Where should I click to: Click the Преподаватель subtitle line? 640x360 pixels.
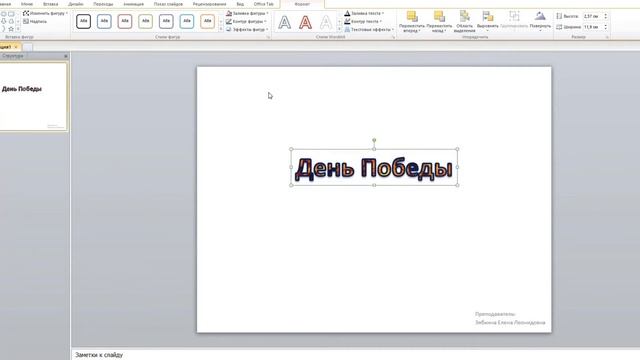[495, 314]
